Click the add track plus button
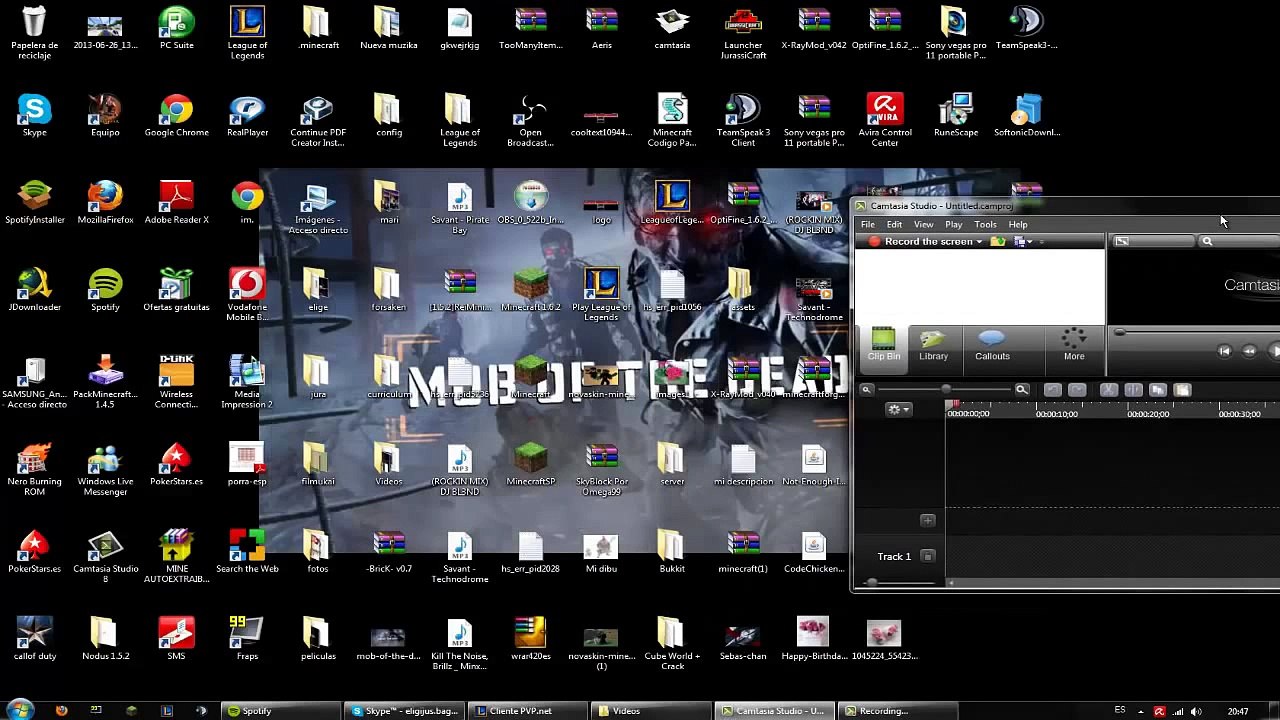 [928, 520]
